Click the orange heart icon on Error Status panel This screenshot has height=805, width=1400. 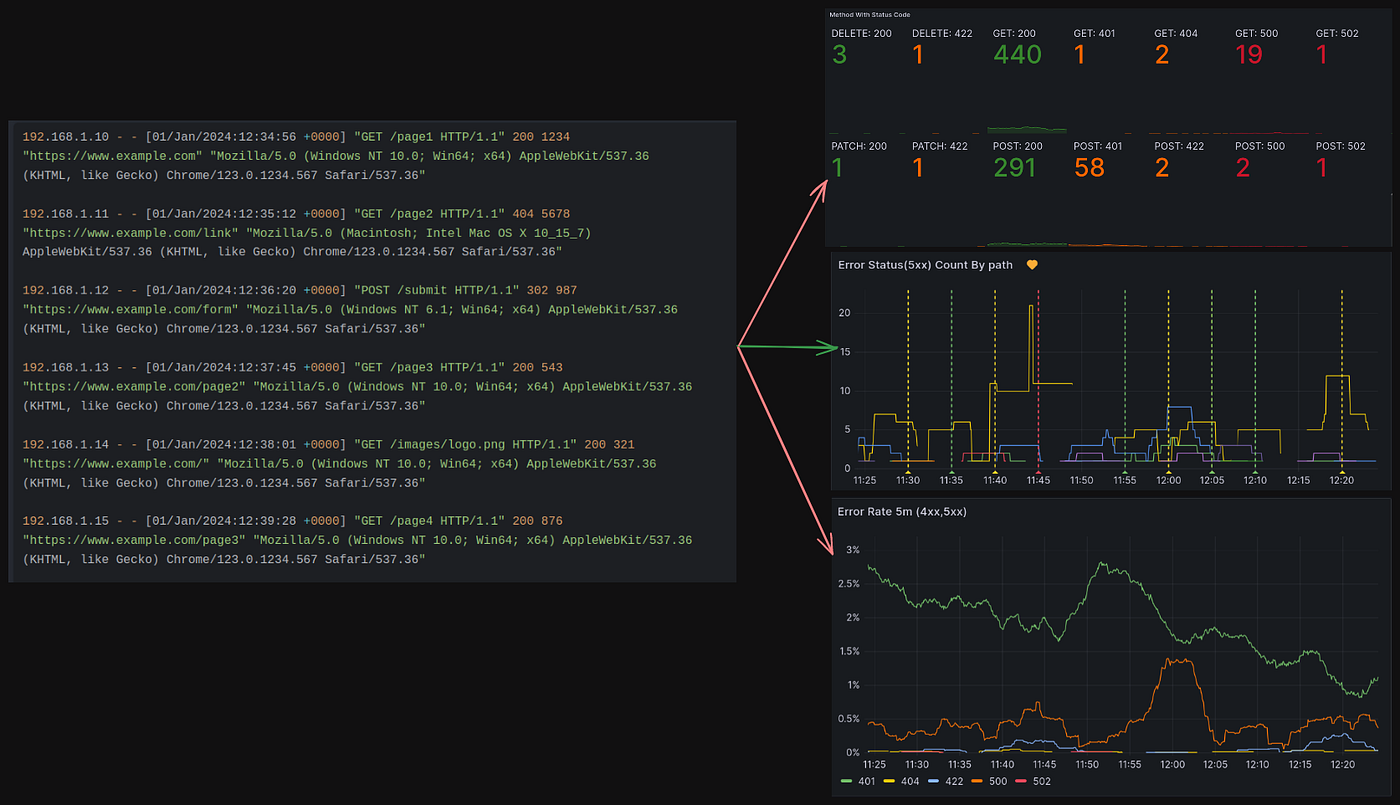[1032, 265]
